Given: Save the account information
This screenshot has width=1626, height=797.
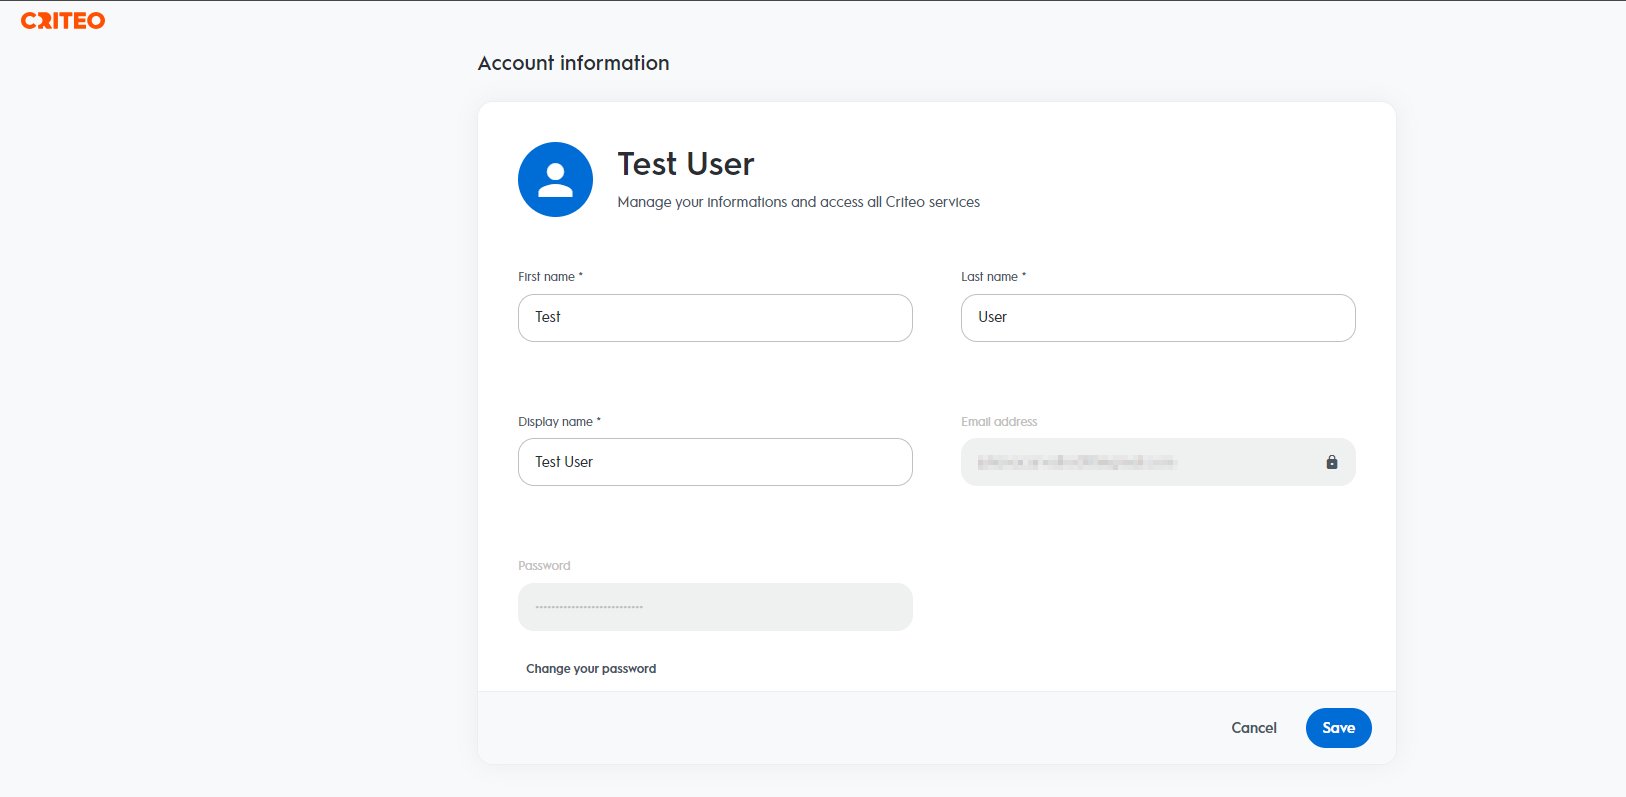Looking at the screenshot, I should [x=1338, y=728].
